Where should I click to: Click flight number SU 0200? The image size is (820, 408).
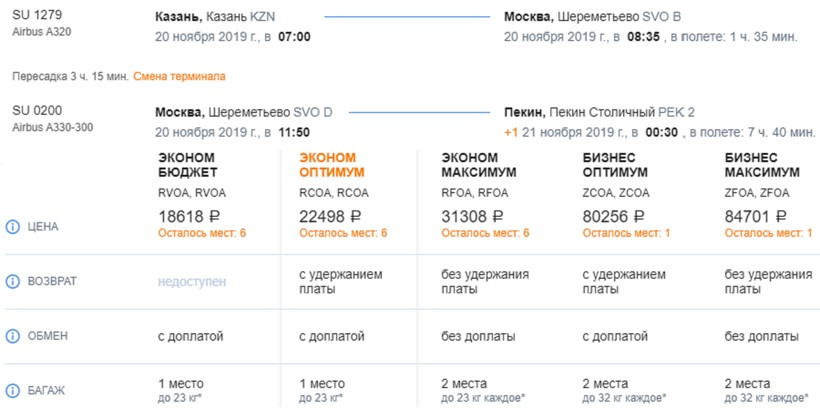pos(34,110)
